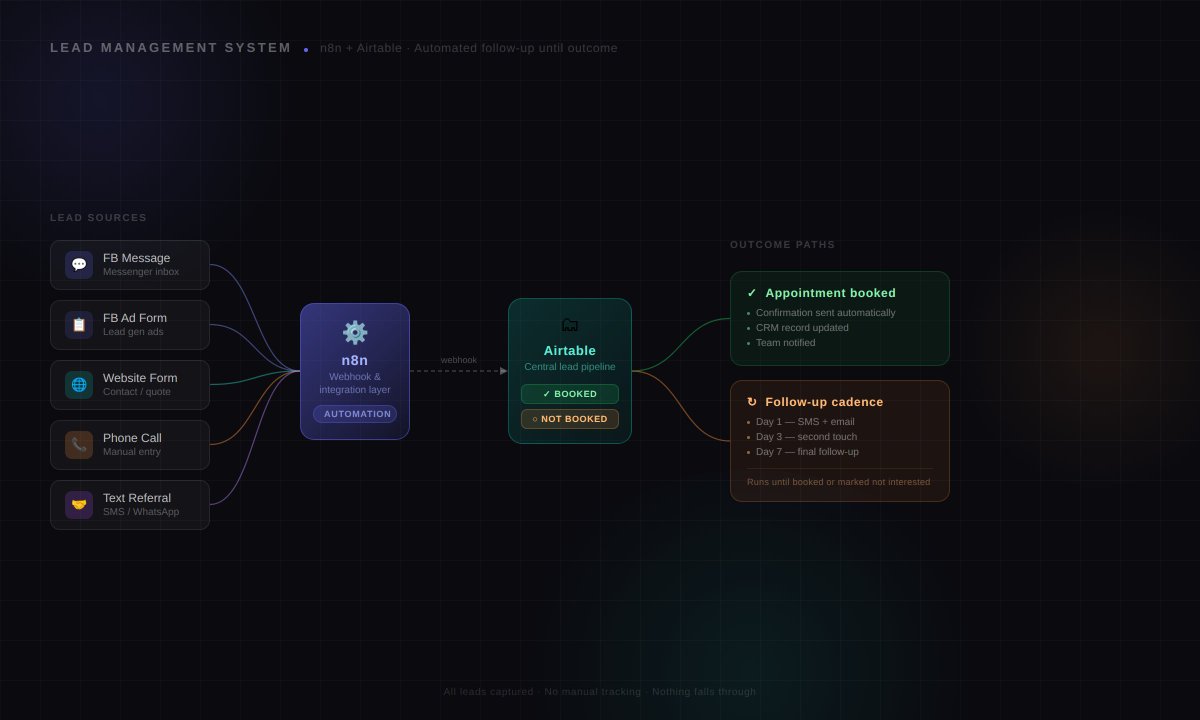This screenshot has width=1200, height=720.
Task: Click the Day 1 — SMS + email bullet
Action: [805, 422]
